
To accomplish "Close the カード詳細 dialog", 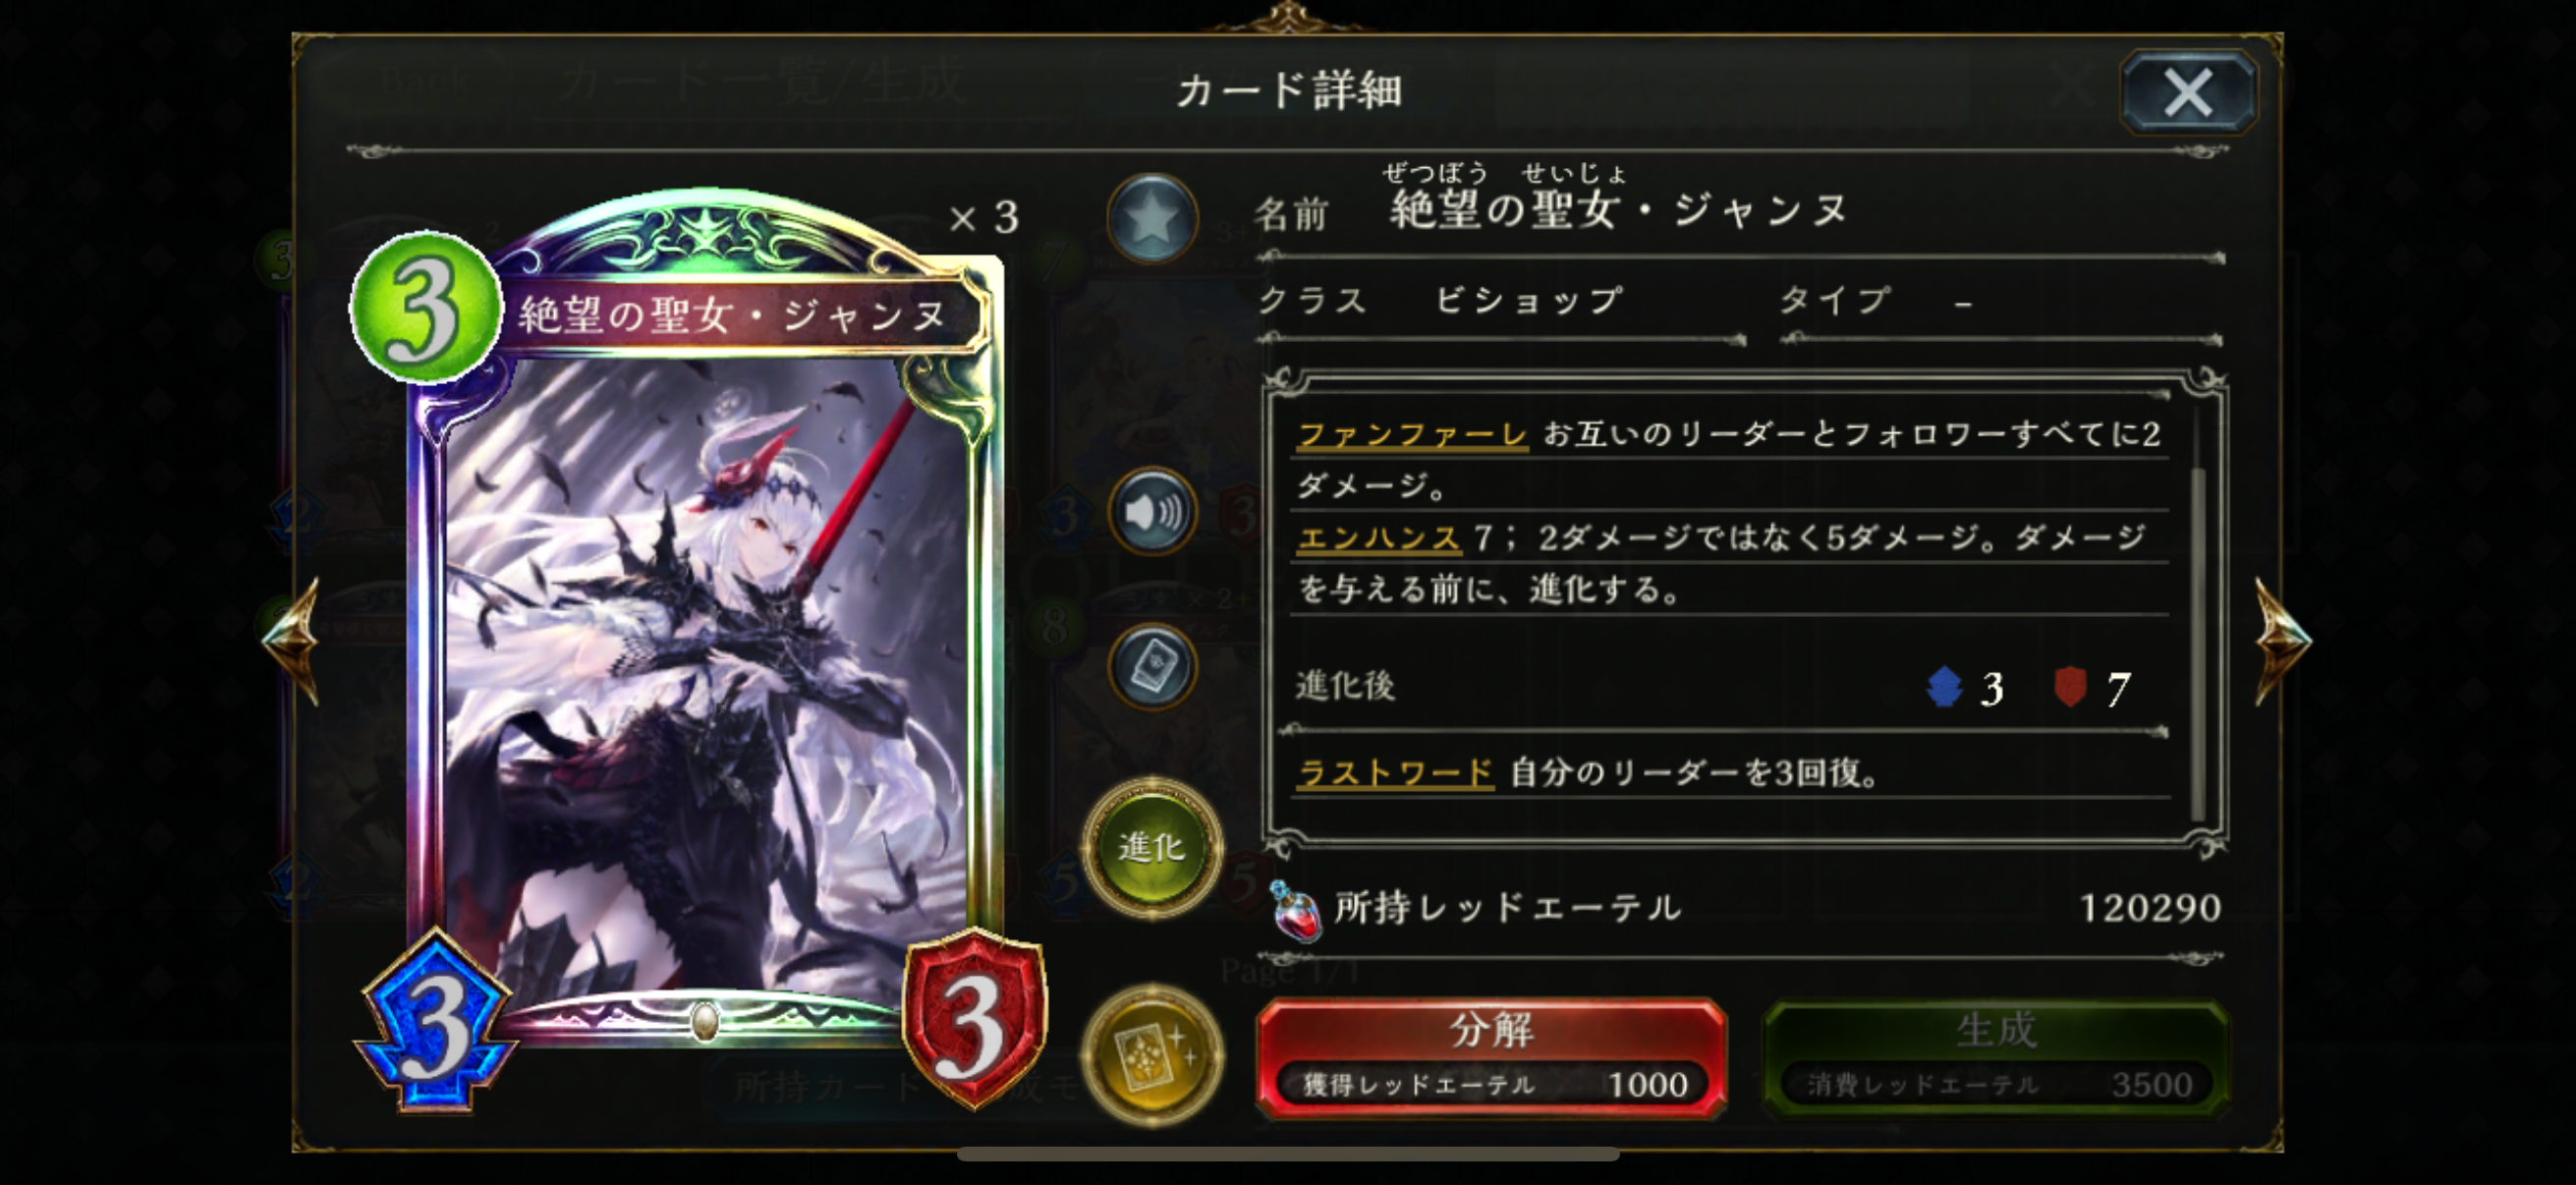I will pos(2188,93).
